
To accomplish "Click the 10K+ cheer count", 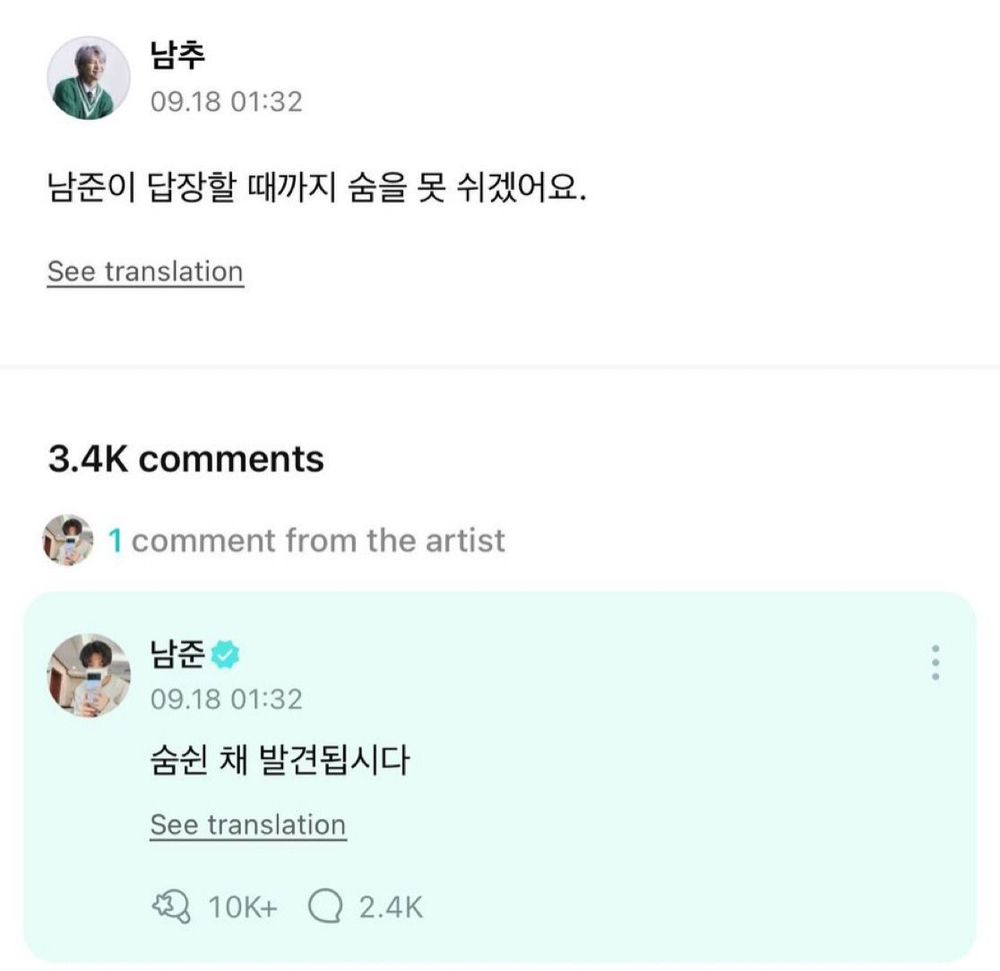I will pyautogui.click(x=243, y=907).
